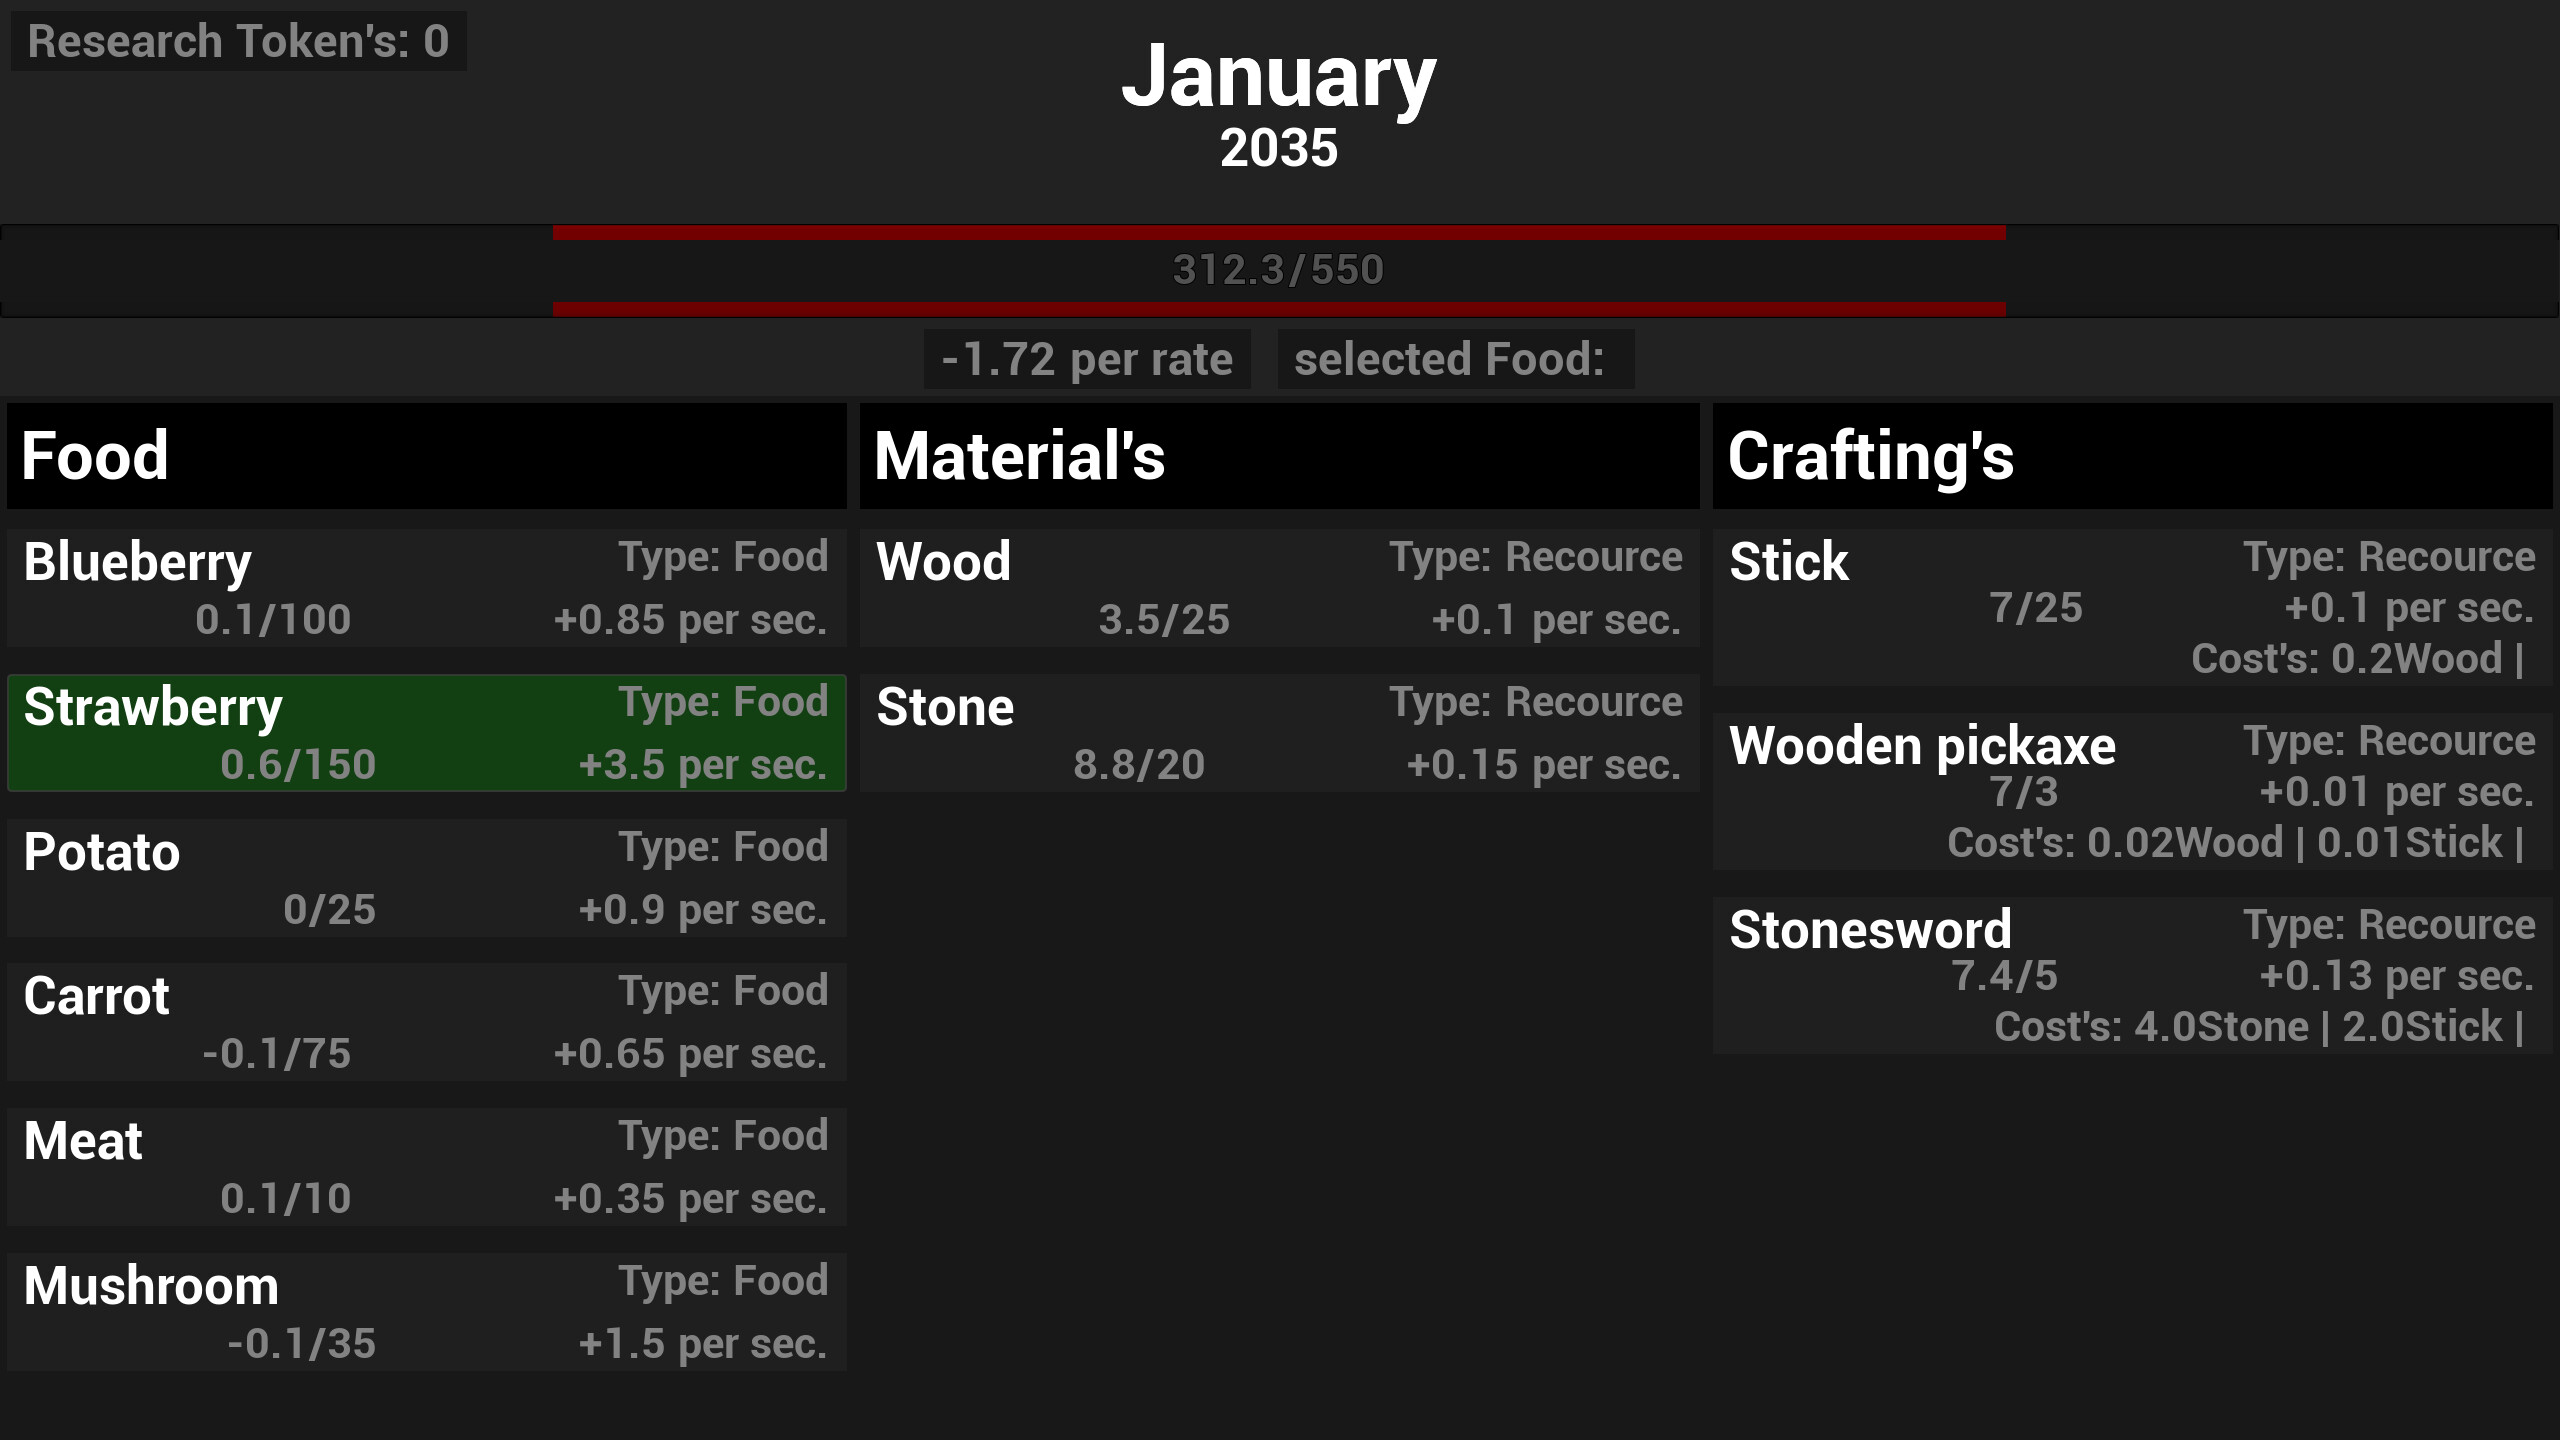Open the Food section header
Viewport: 2560px width, 1440px height.
pyautogui.click(x=425, y=458)
